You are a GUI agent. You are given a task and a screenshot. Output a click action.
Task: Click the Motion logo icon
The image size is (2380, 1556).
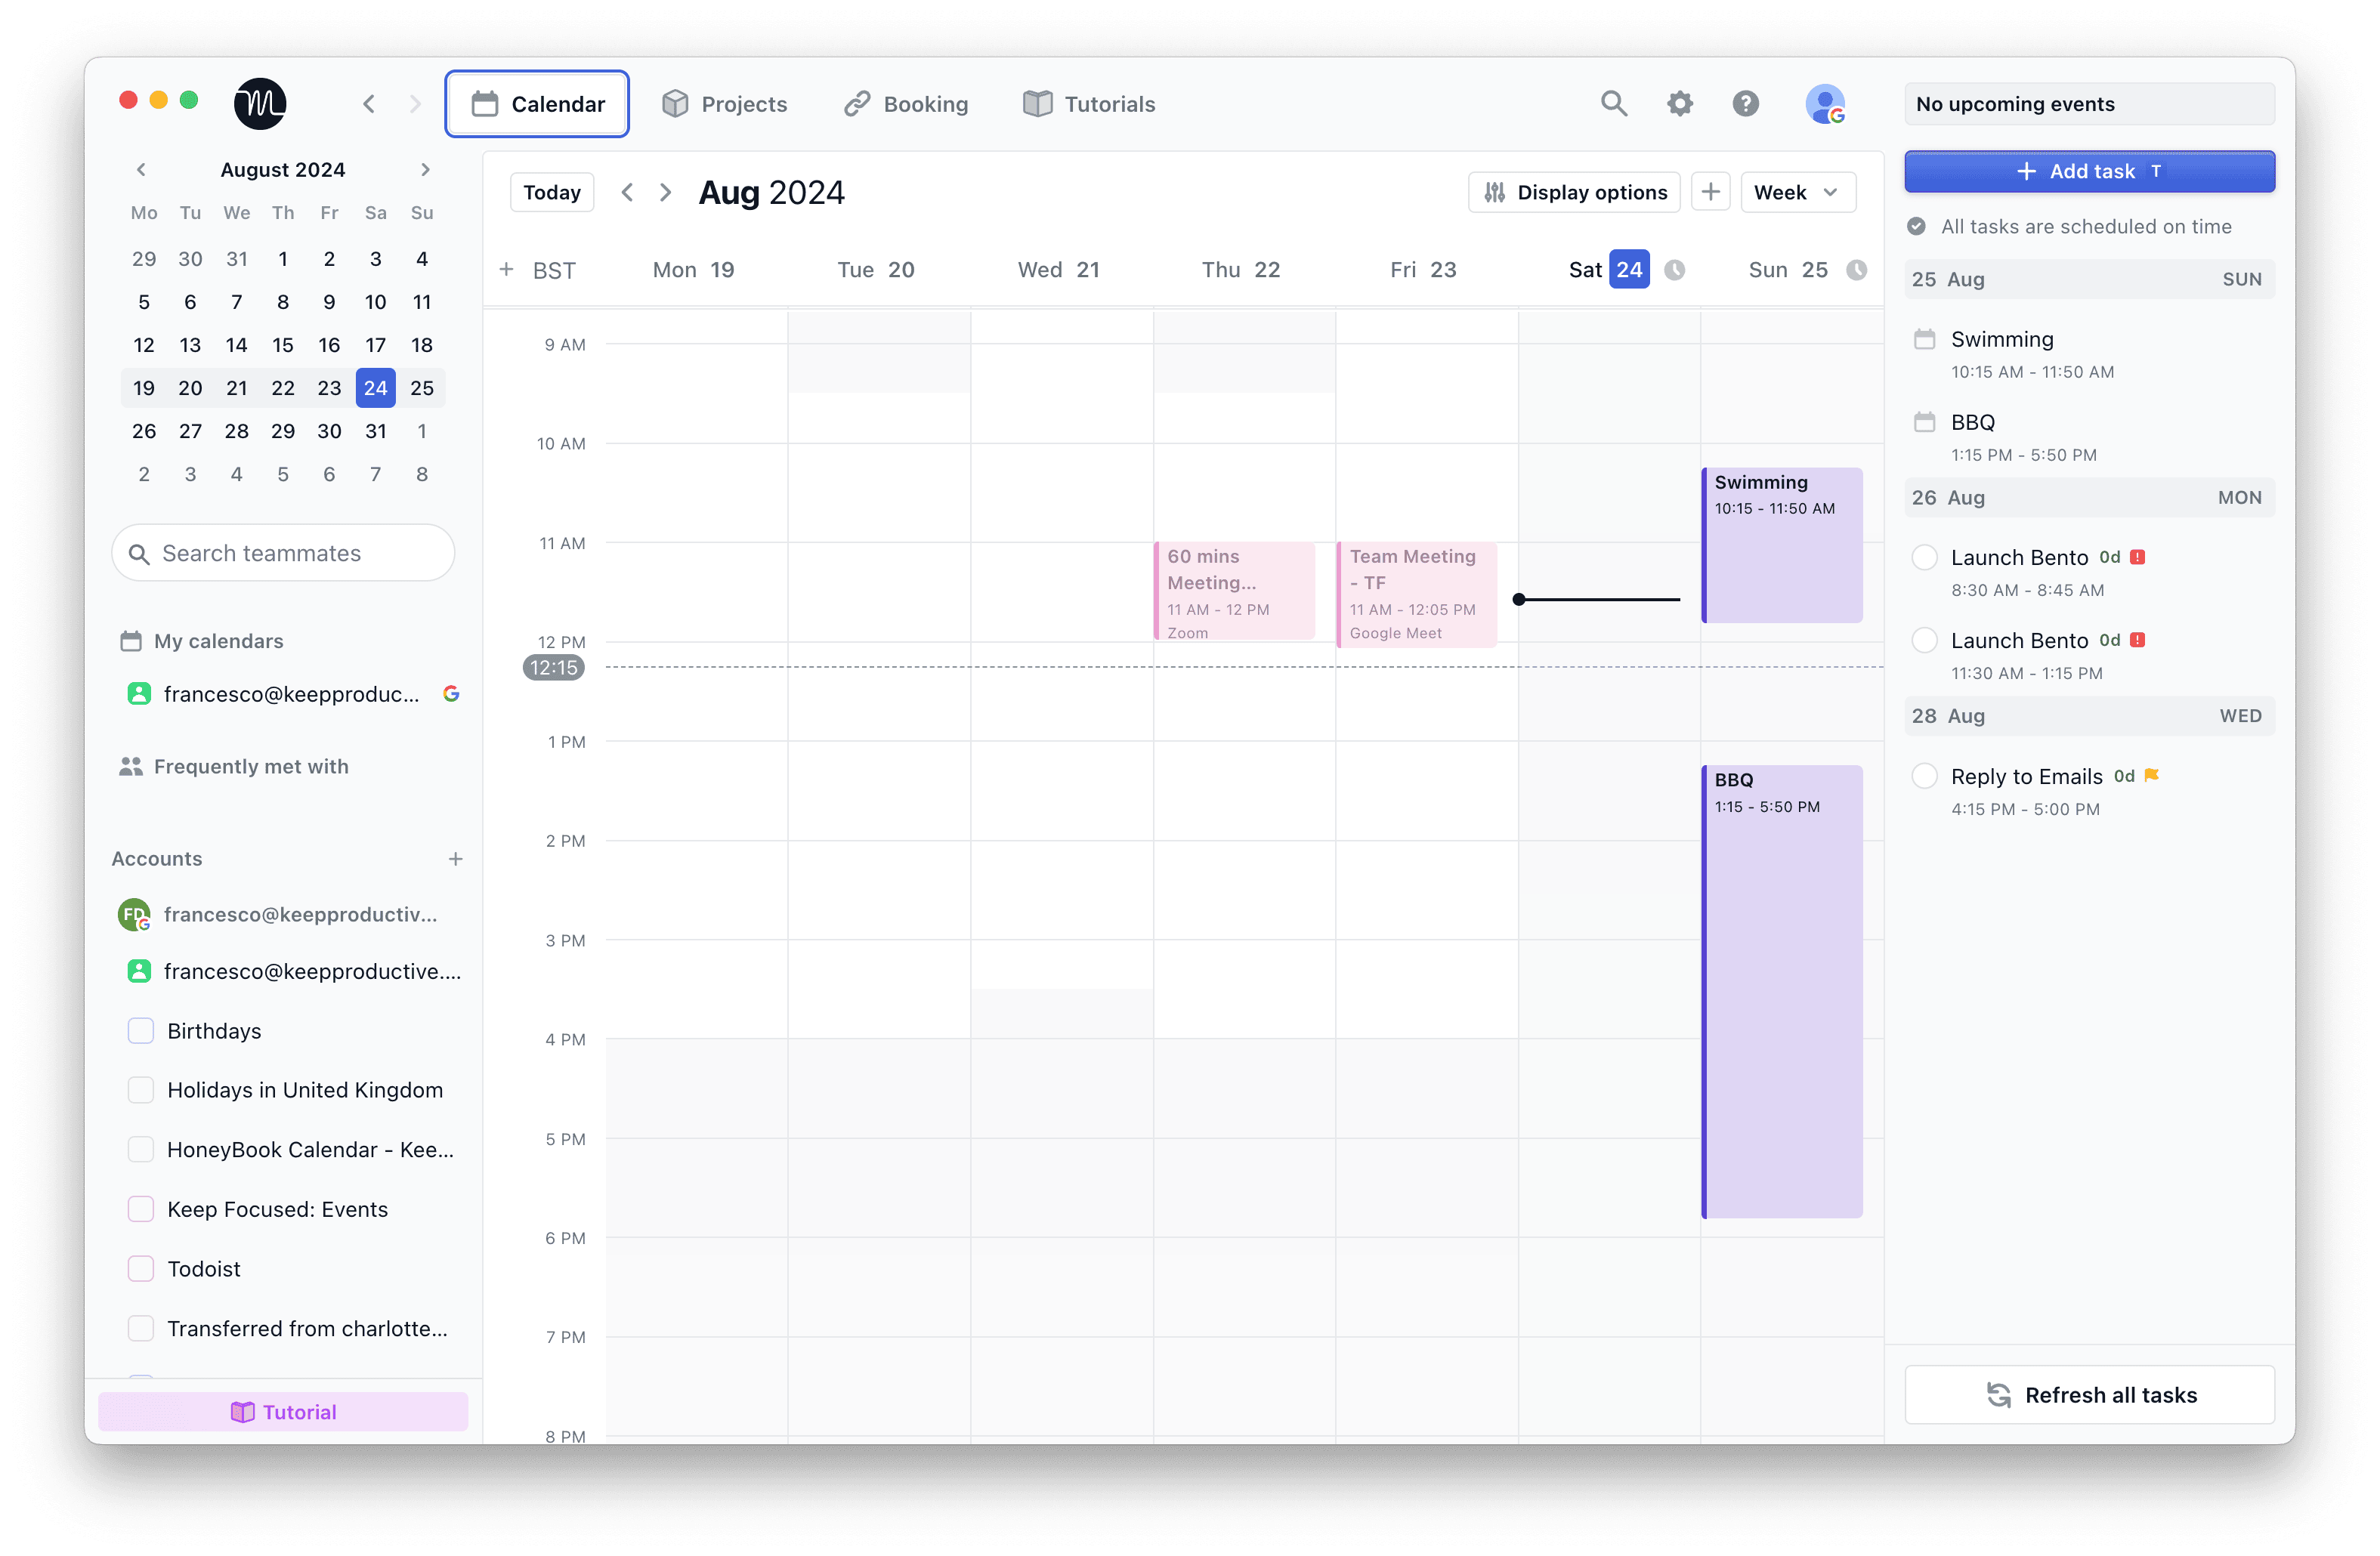(260, 104)
